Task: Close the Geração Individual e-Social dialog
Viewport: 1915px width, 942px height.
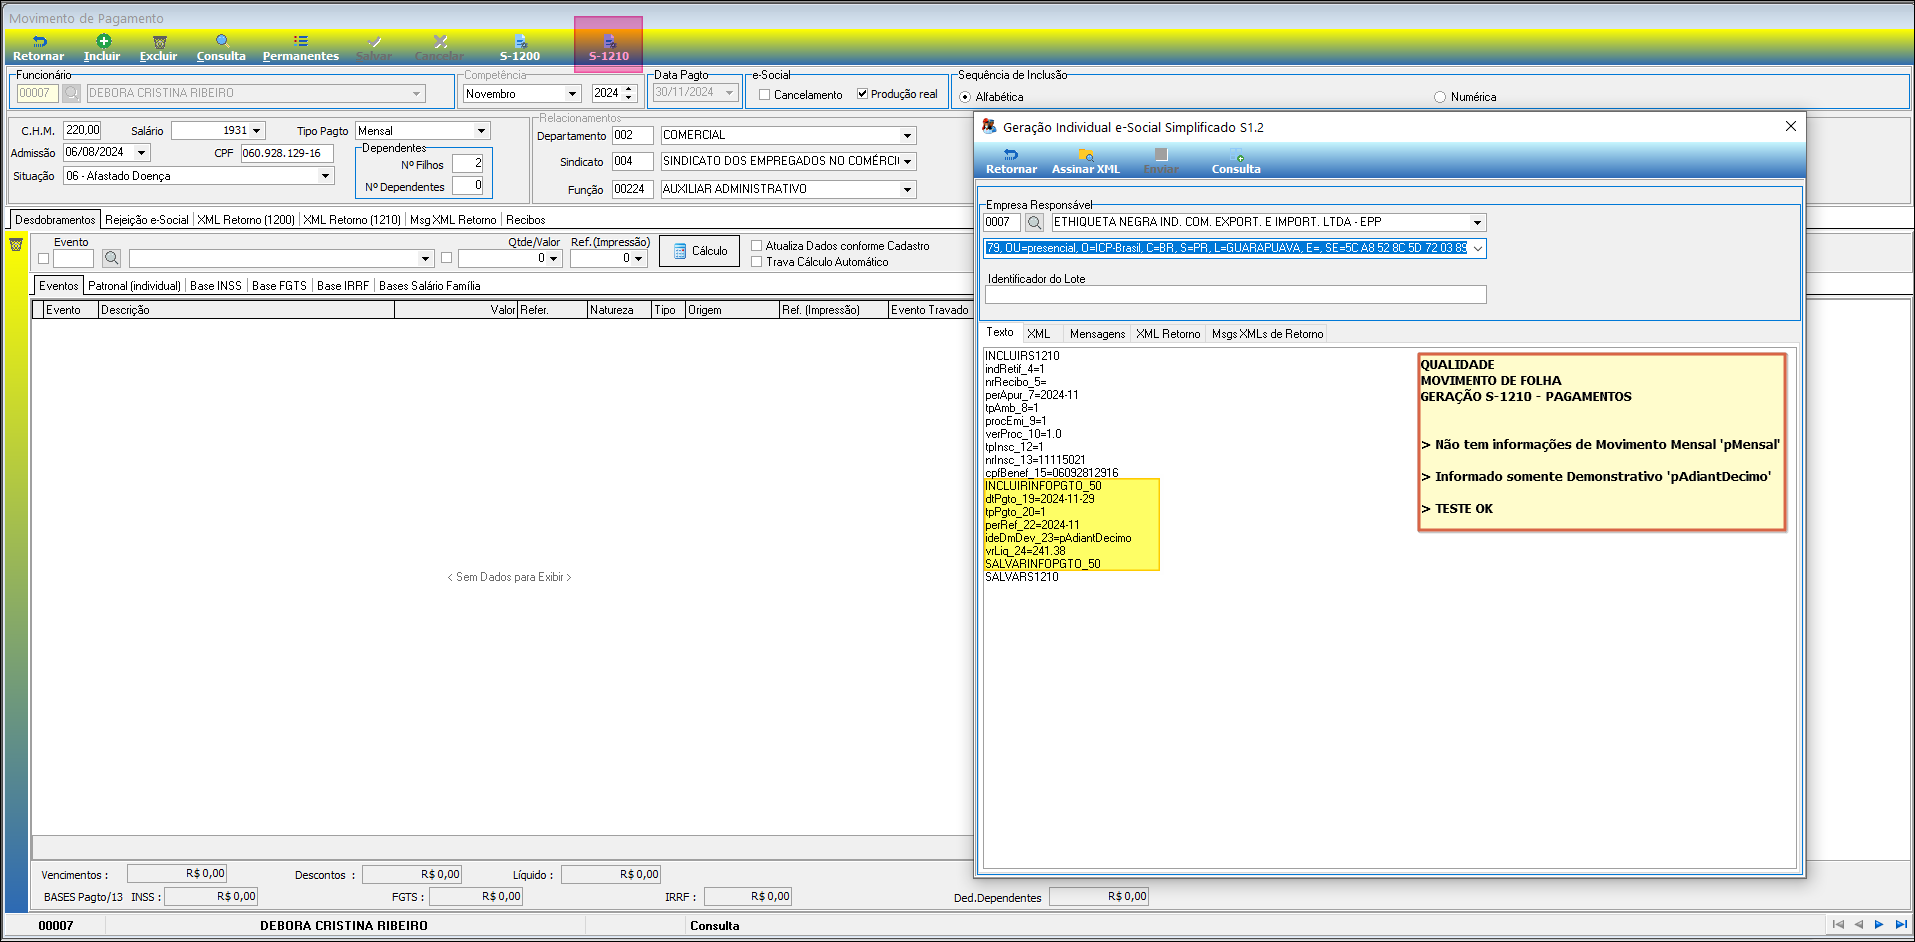Action: (x=1790, y=126)
